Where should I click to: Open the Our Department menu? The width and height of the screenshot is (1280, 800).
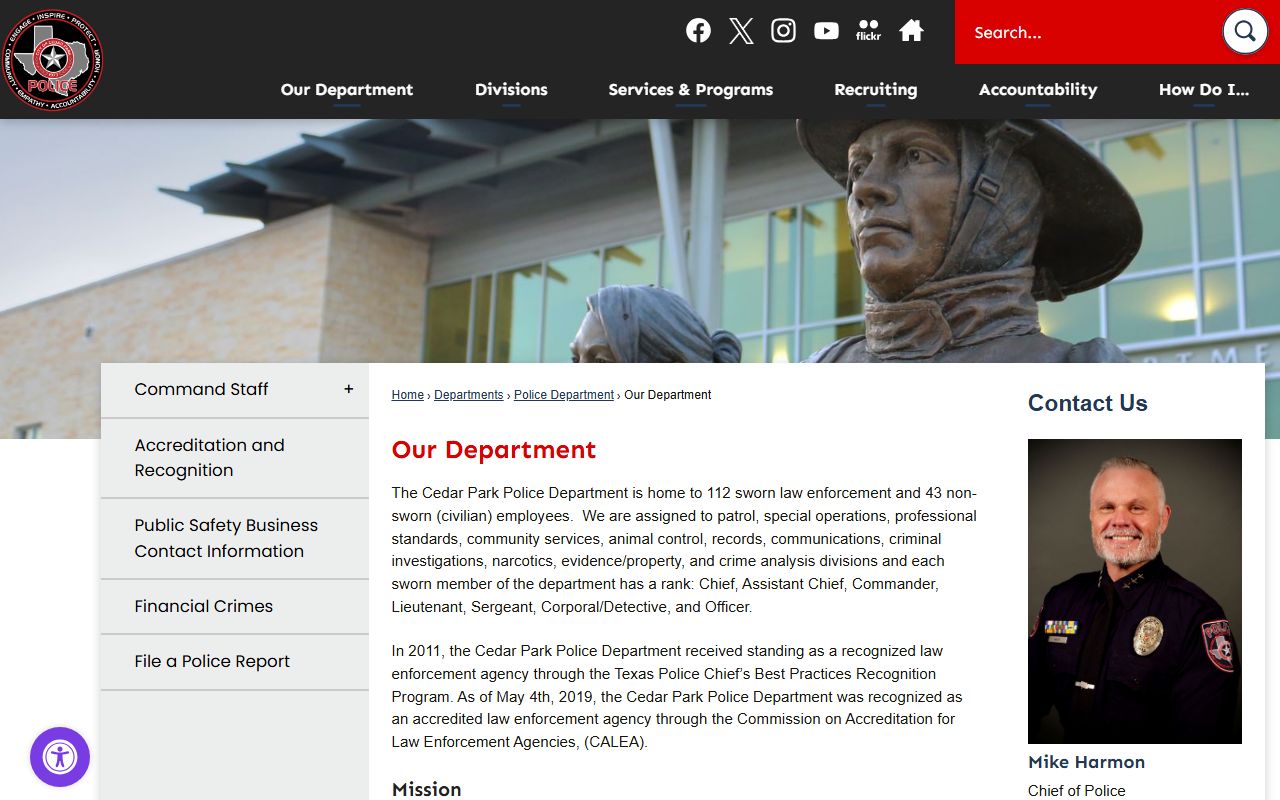point(347,90)
